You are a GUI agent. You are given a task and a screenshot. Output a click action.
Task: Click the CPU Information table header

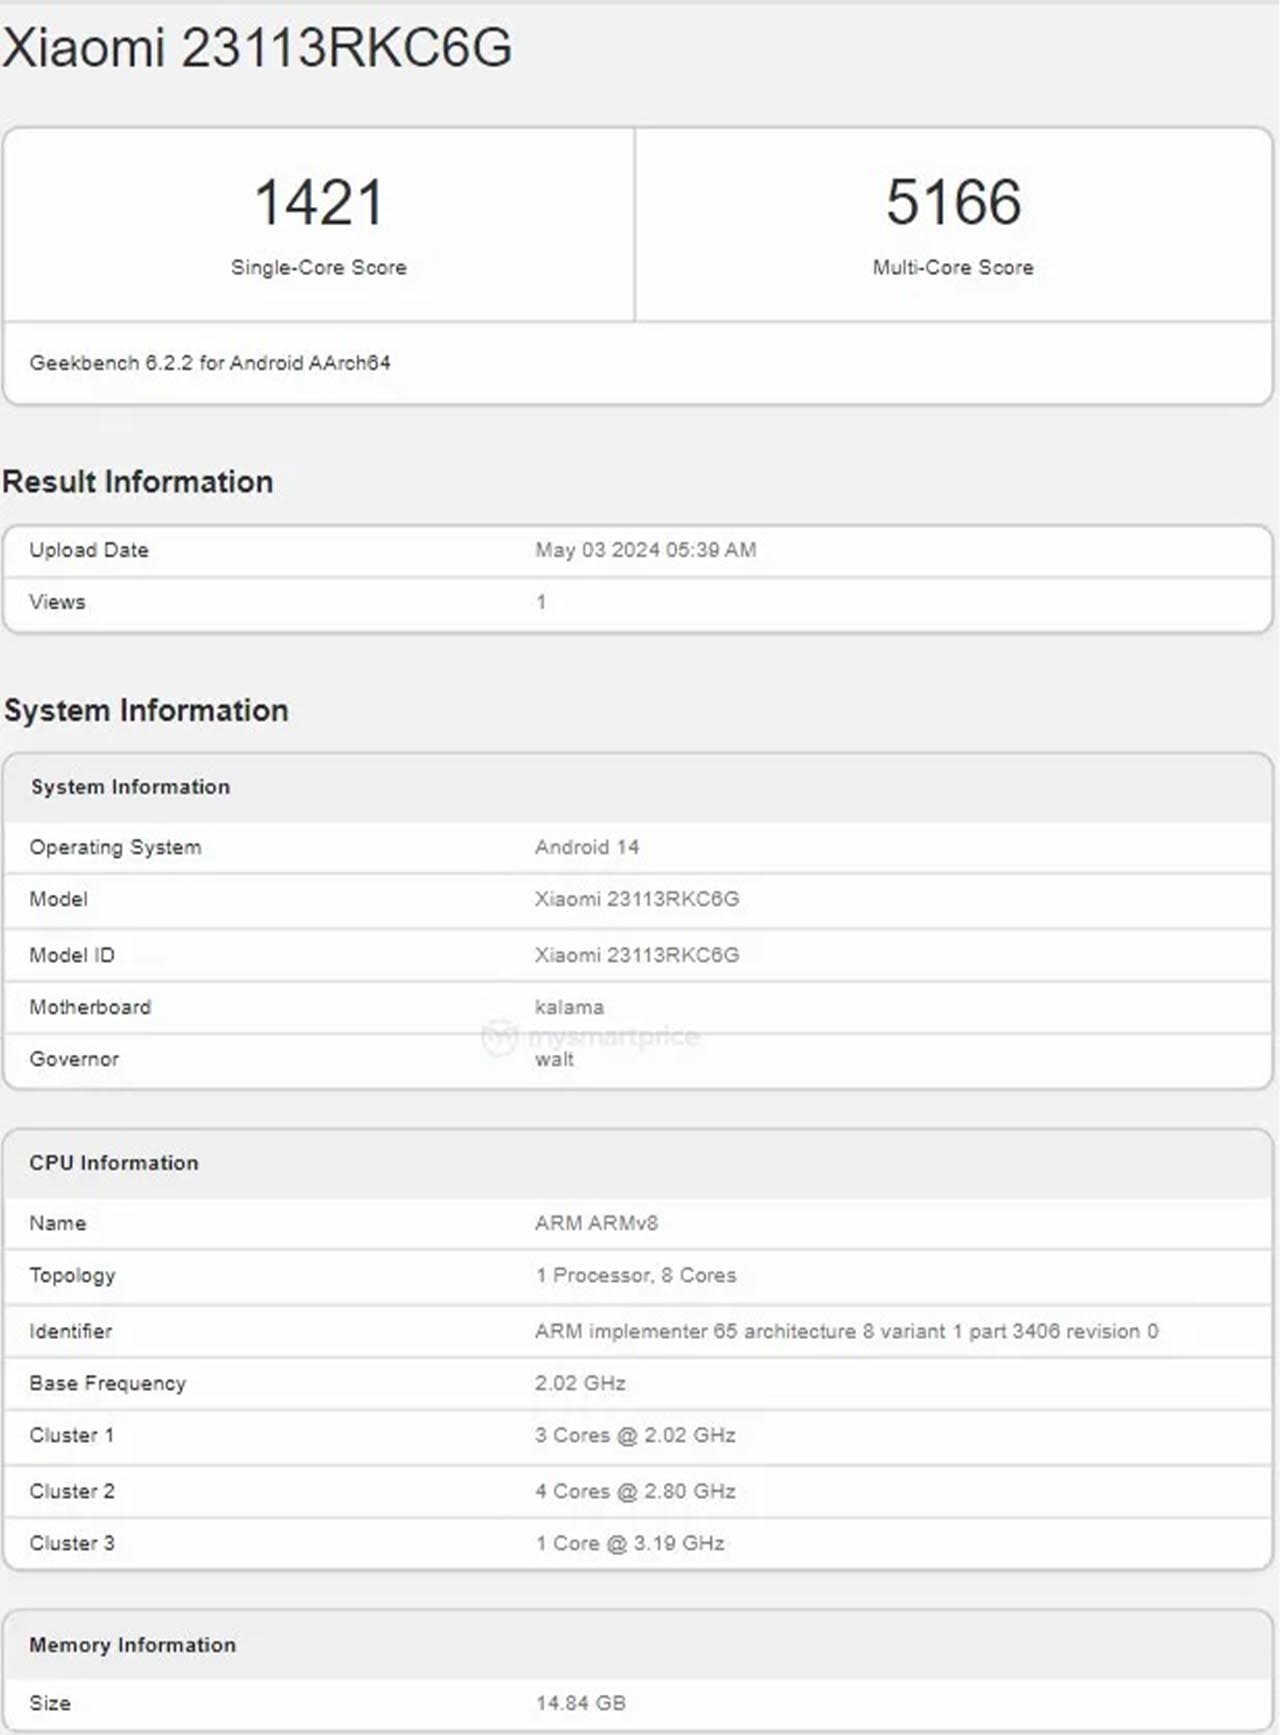pyautogui.click(x=114, y=1163)
